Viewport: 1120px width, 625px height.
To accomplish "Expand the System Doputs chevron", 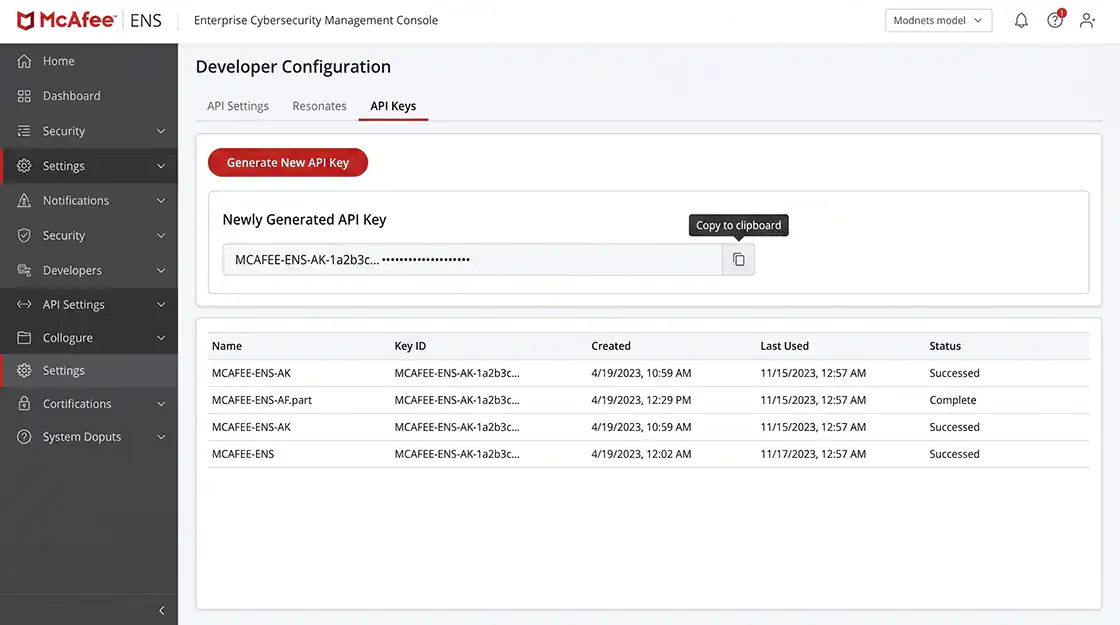I will [x=161, y=436].
